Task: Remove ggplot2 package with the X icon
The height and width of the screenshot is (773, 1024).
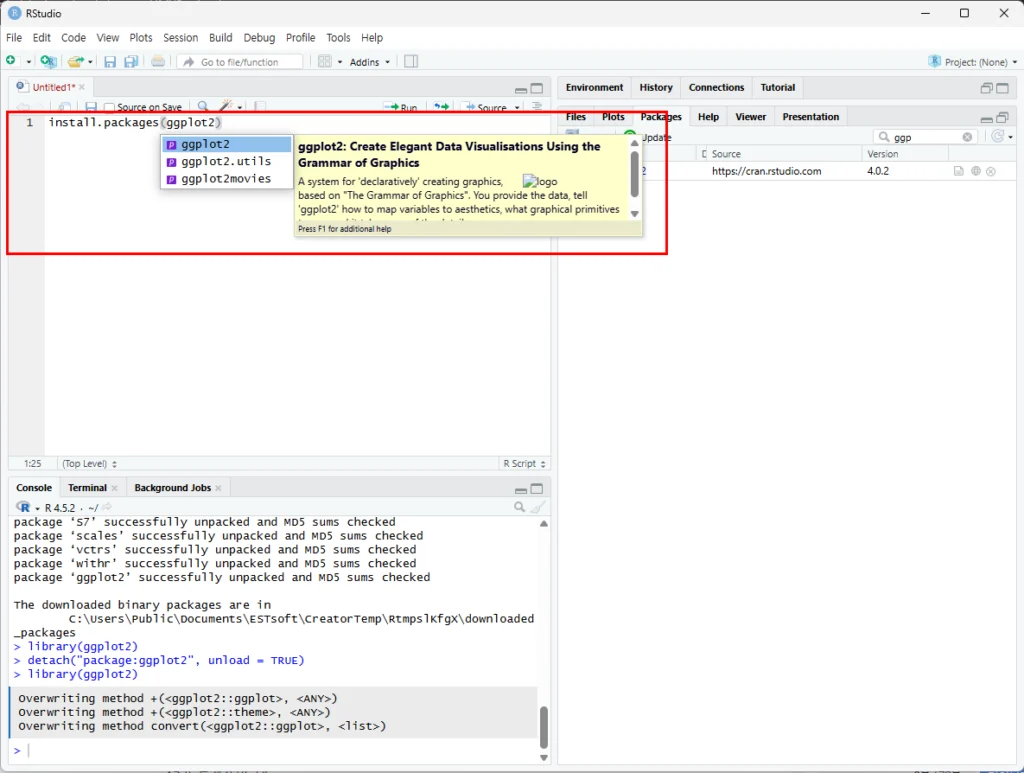Action: 991,171
